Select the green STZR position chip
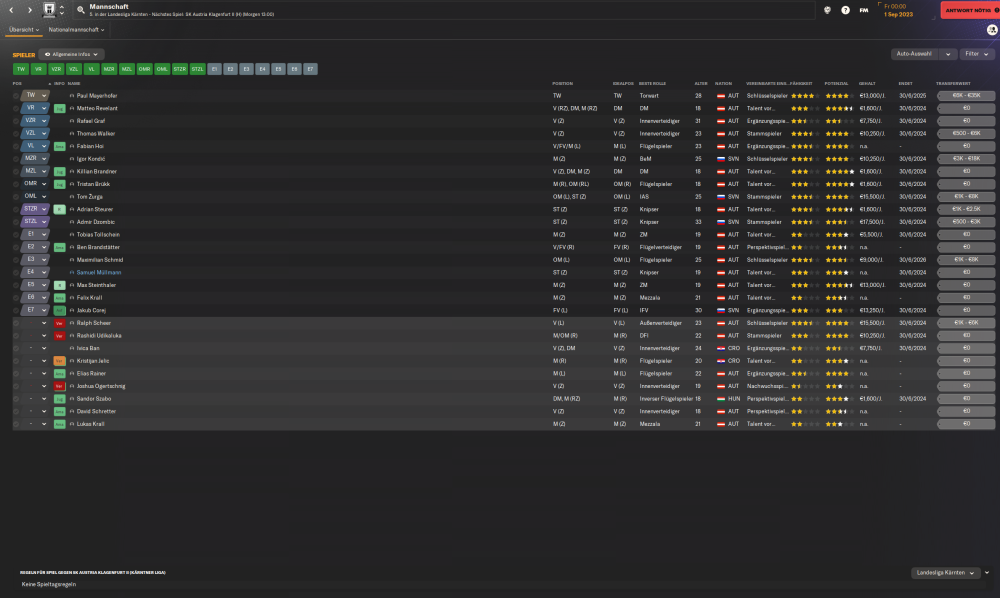This screenshot has width=1000, height=598. pyautogui.click(x=179, y=69)
